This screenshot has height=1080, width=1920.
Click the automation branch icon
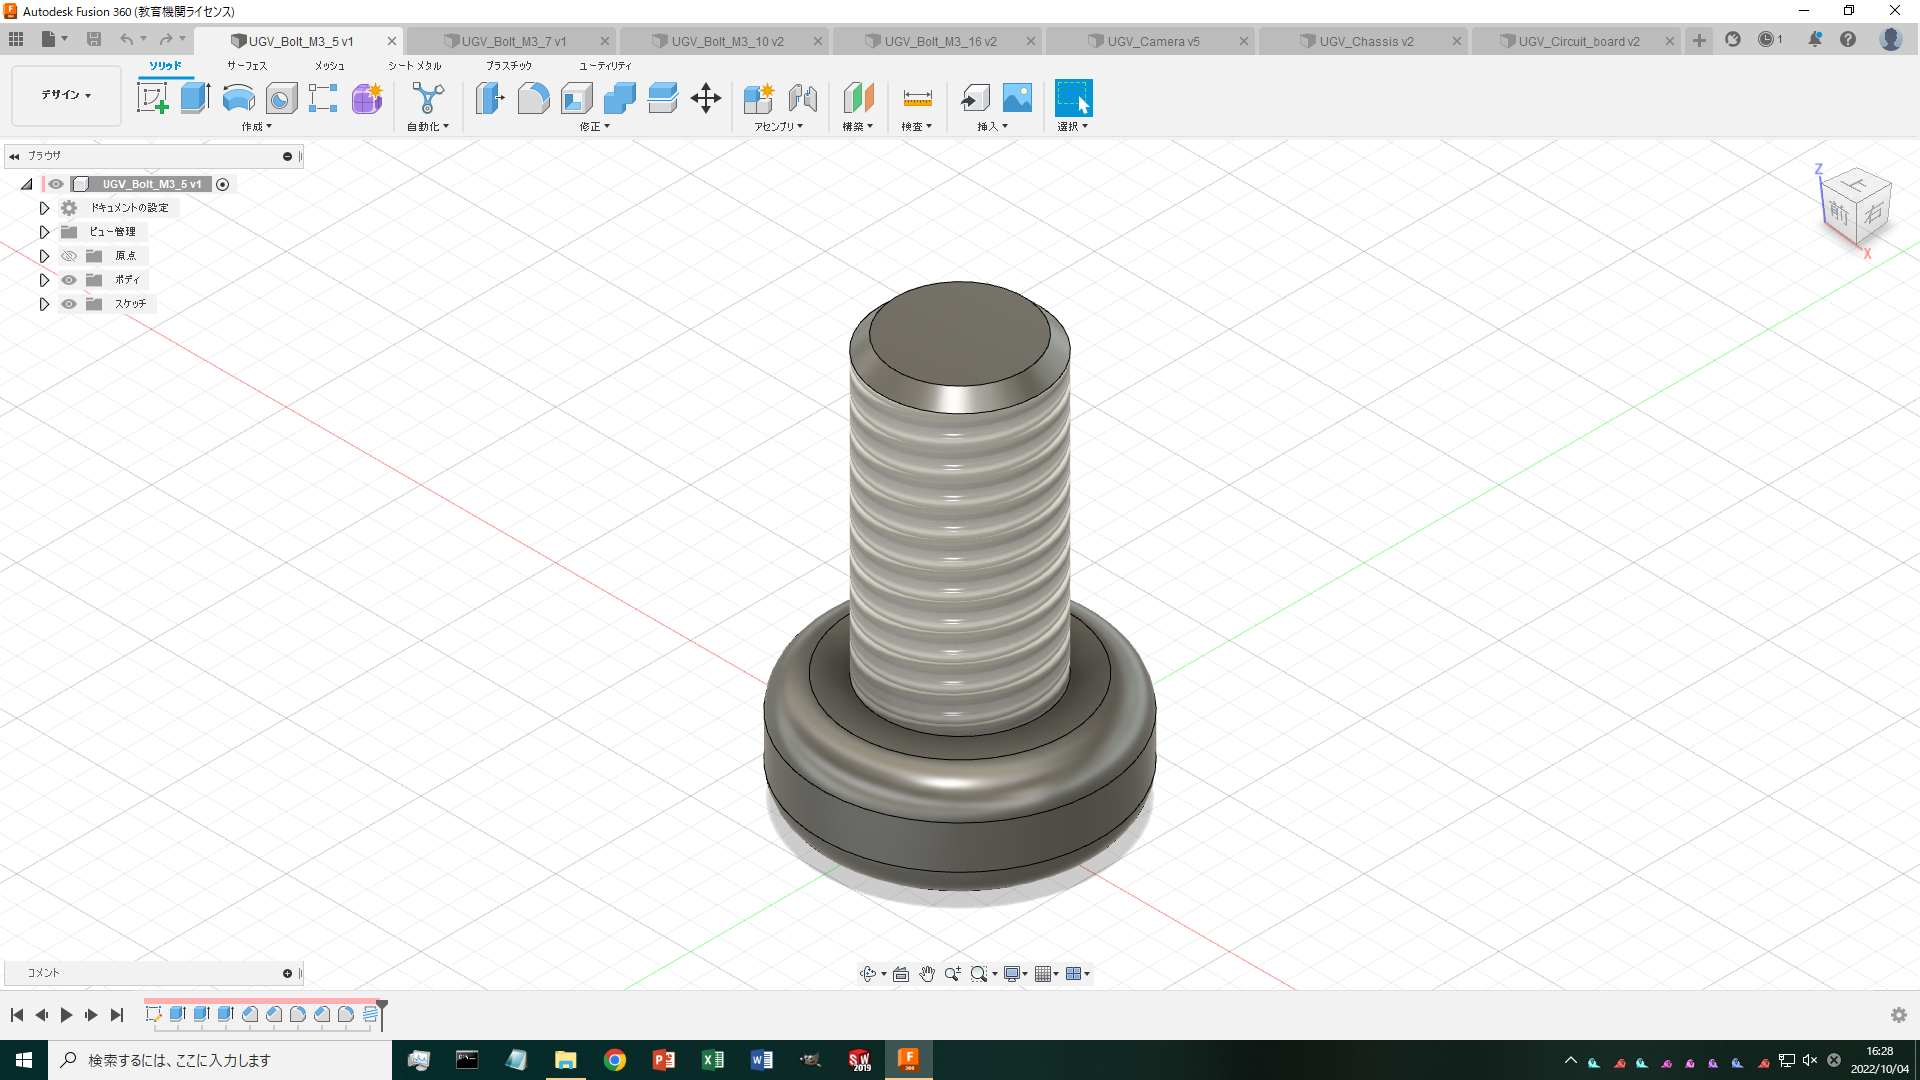[428, 98]
